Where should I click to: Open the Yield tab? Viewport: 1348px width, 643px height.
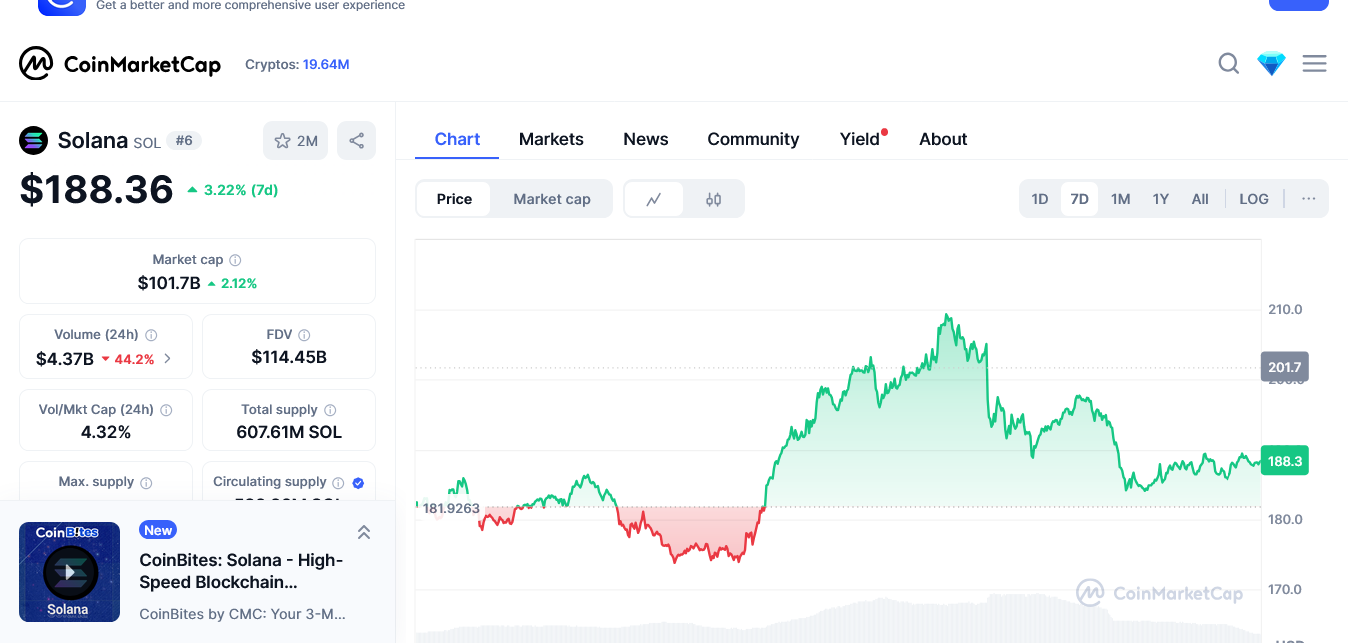point(860,139)
